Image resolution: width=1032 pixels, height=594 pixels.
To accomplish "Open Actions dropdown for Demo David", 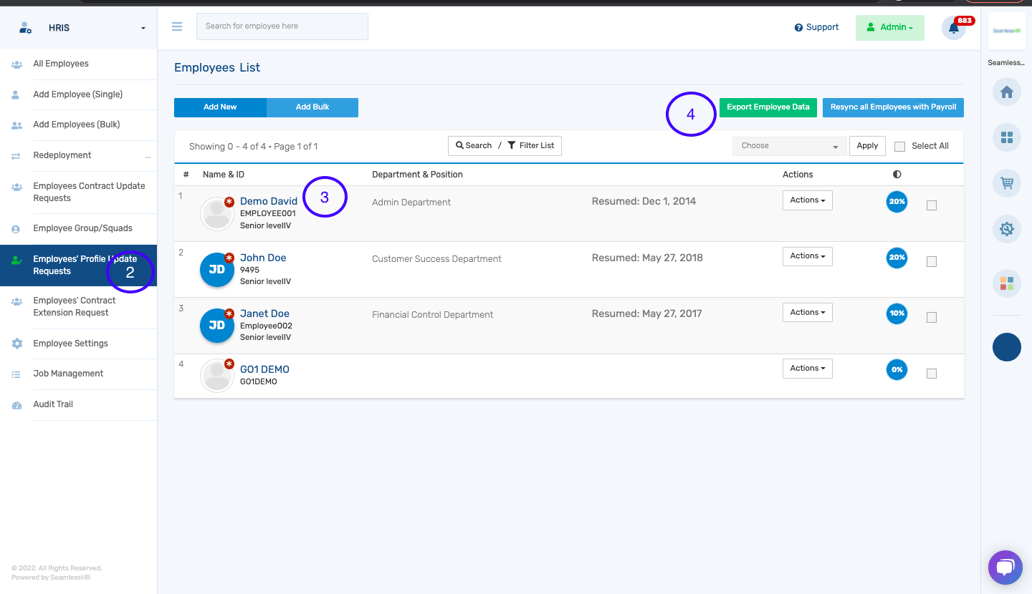I will point(807,200).
